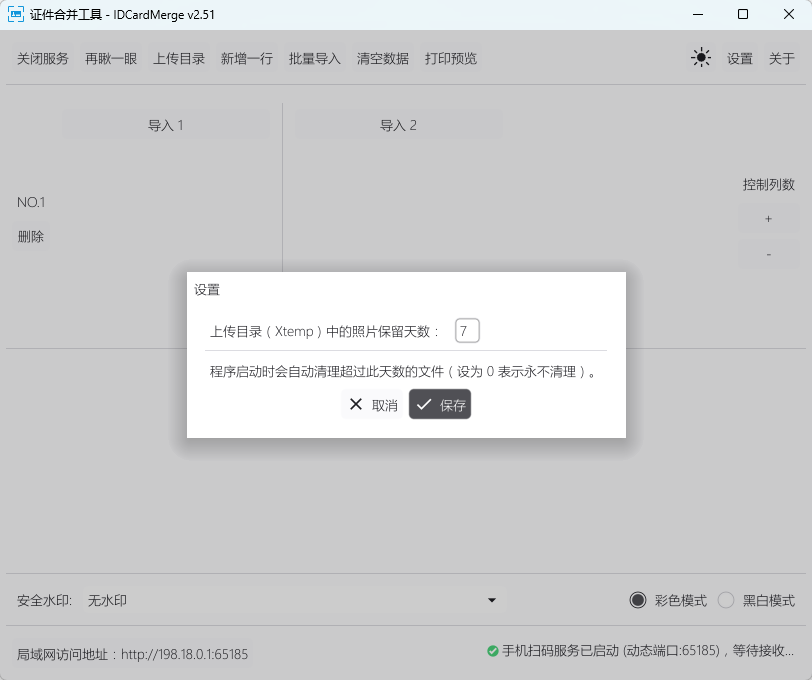
Task: Click the 控制列数 label
Action: pos(768,184)
